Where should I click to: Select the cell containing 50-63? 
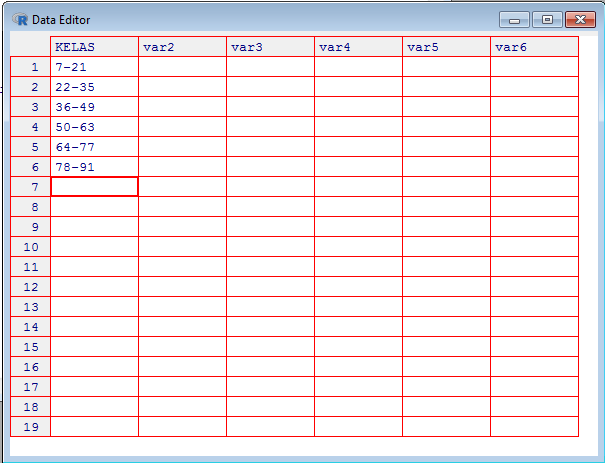tap(95, 127)
